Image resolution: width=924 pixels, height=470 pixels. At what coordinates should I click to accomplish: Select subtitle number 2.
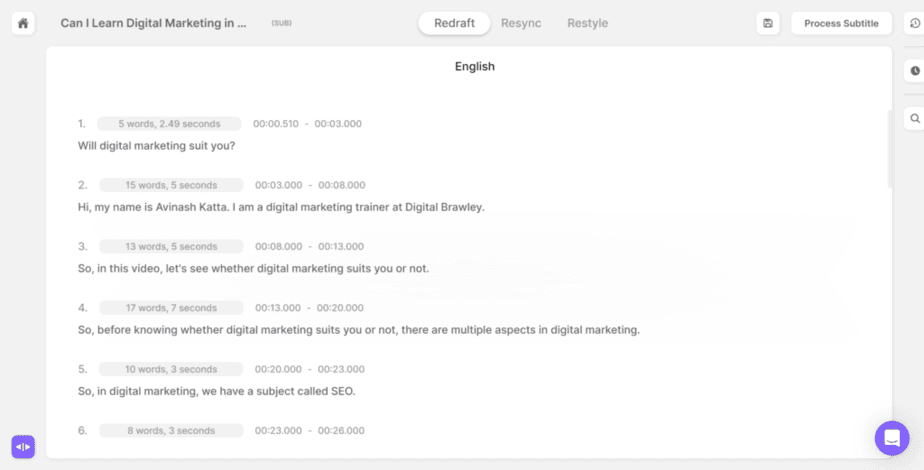[x=82, y=185]
